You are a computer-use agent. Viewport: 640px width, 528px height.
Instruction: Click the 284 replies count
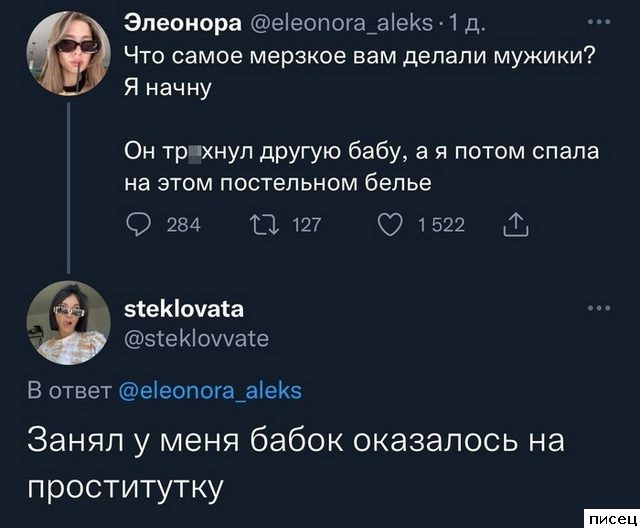pos(182,226)
